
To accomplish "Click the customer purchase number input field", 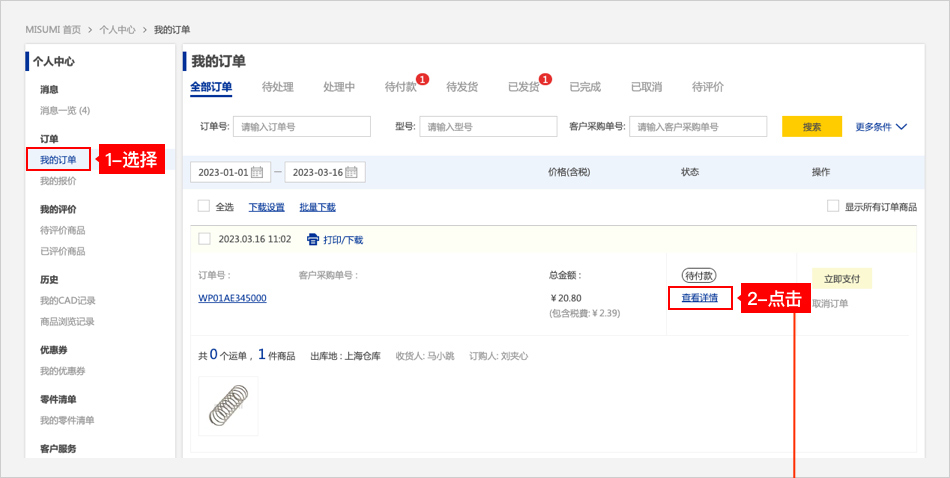I will click(x=698, y=127).
